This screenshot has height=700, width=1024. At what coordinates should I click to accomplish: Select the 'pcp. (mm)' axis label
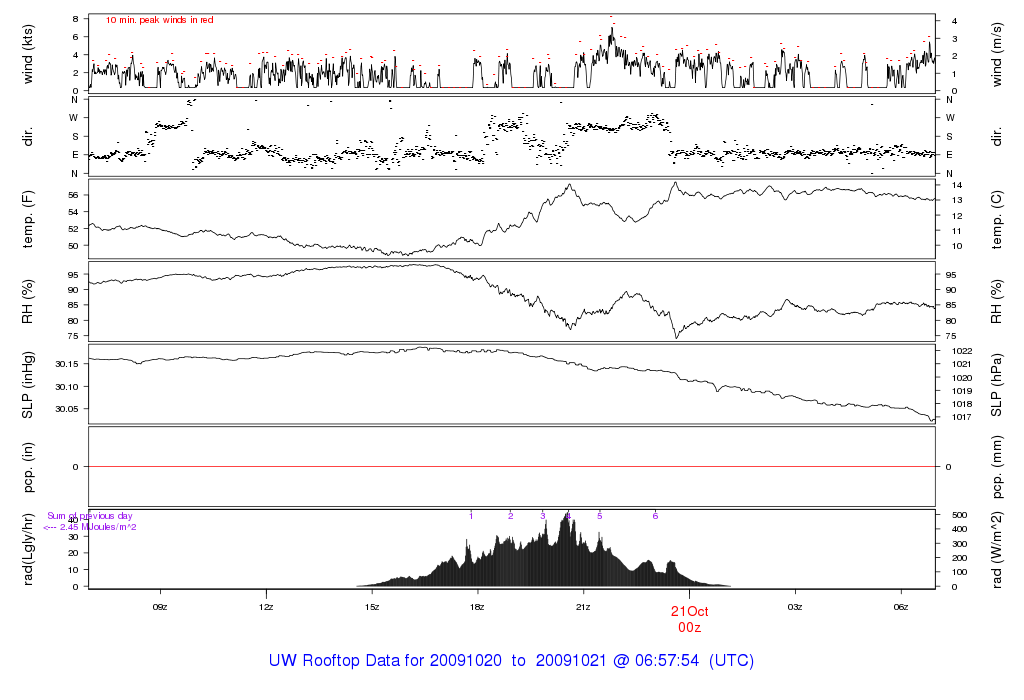click(x=998, y=466)
